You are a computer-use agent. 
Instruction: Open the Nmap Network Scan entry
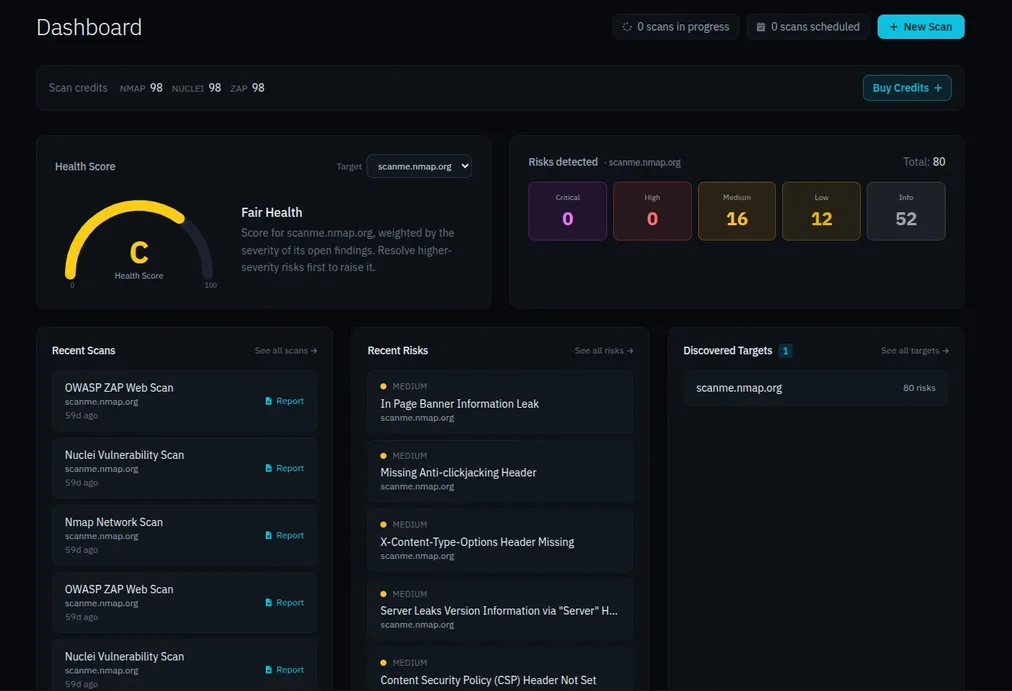coord(185,535)
